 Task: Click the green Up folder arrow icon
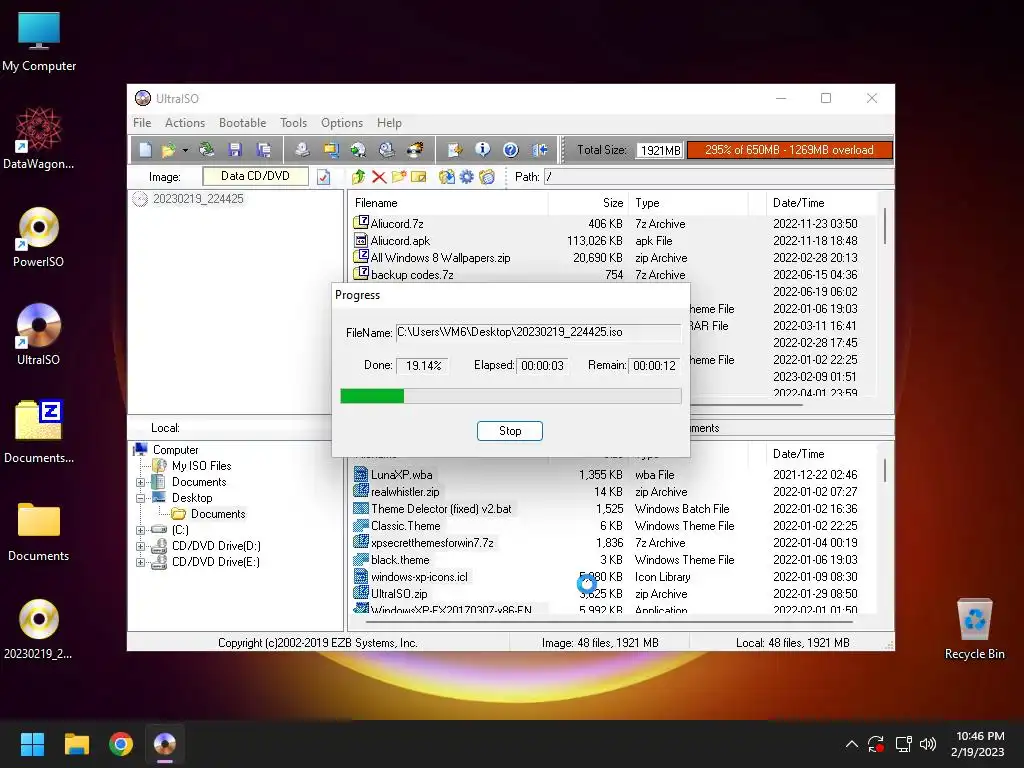(359, 177)
